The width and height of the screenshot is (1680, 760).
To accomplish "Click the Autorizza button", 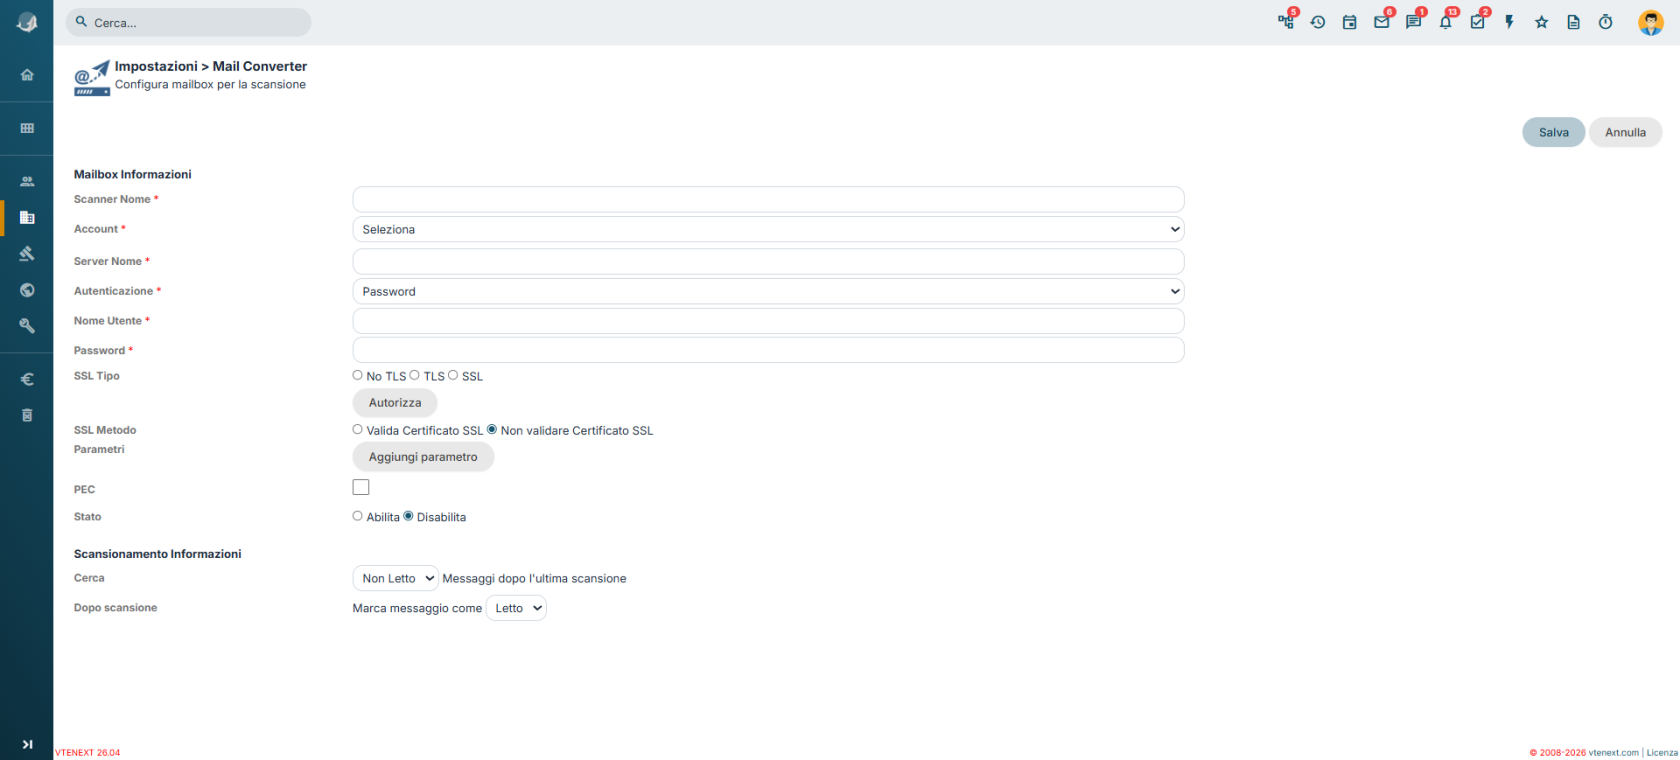I will 395,403.
